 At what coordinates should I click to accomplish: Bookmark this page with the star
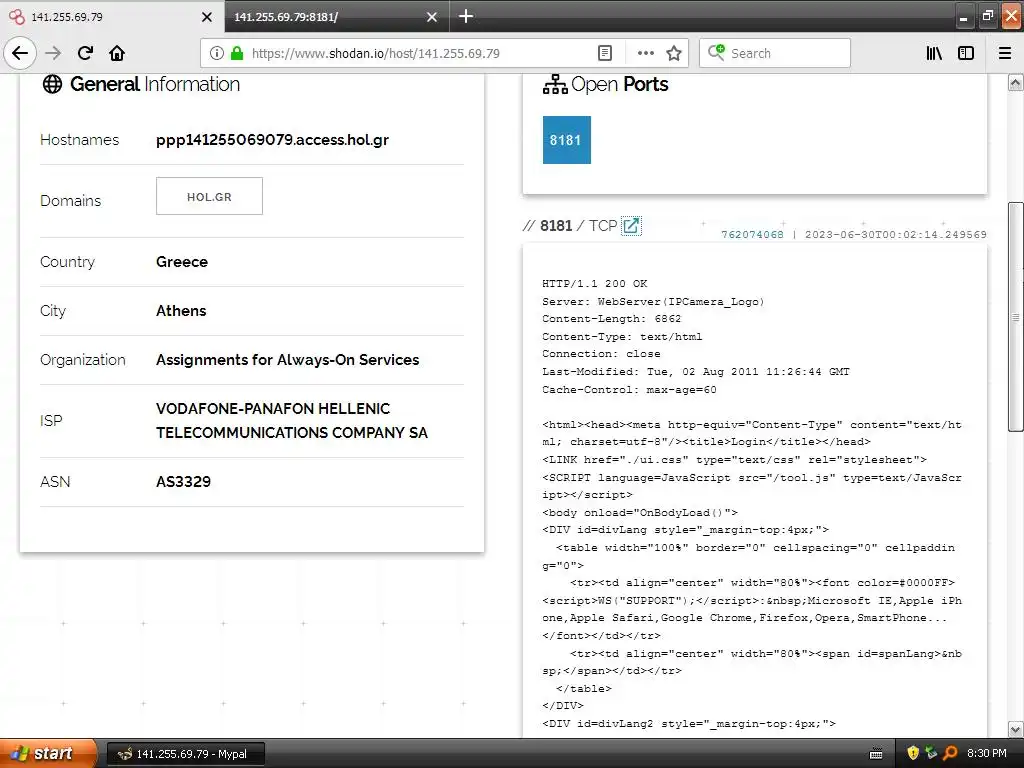674,53
